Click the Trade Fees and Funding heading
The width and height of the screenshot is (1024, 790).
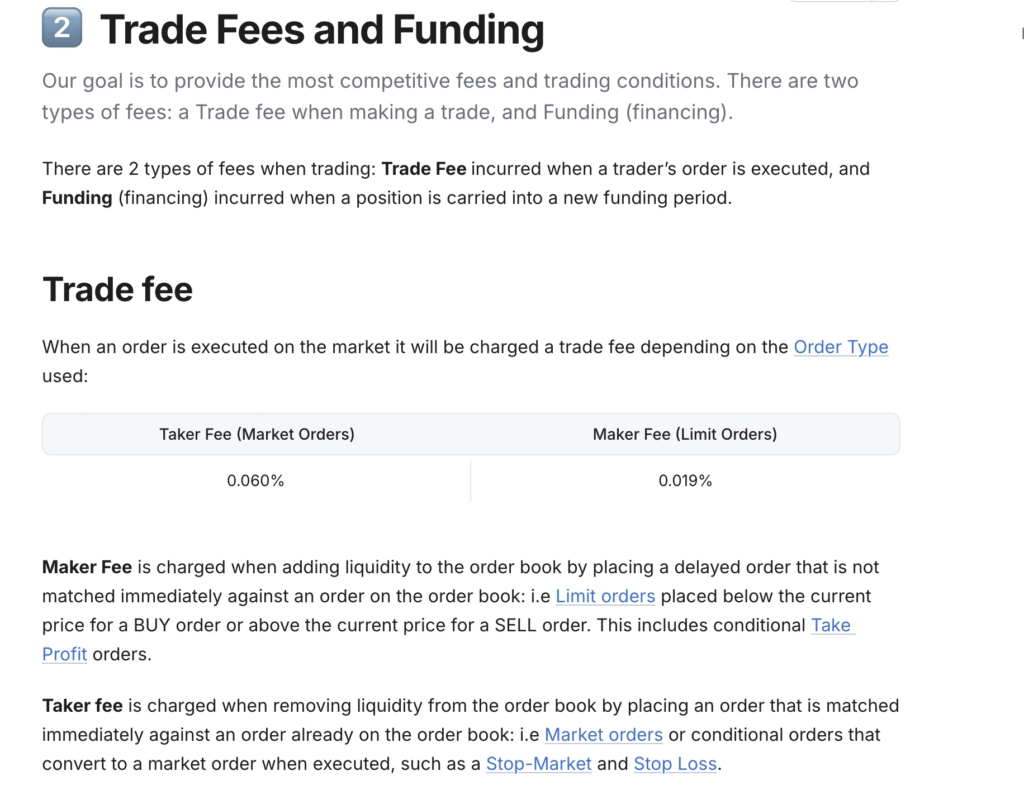point(322,30)
